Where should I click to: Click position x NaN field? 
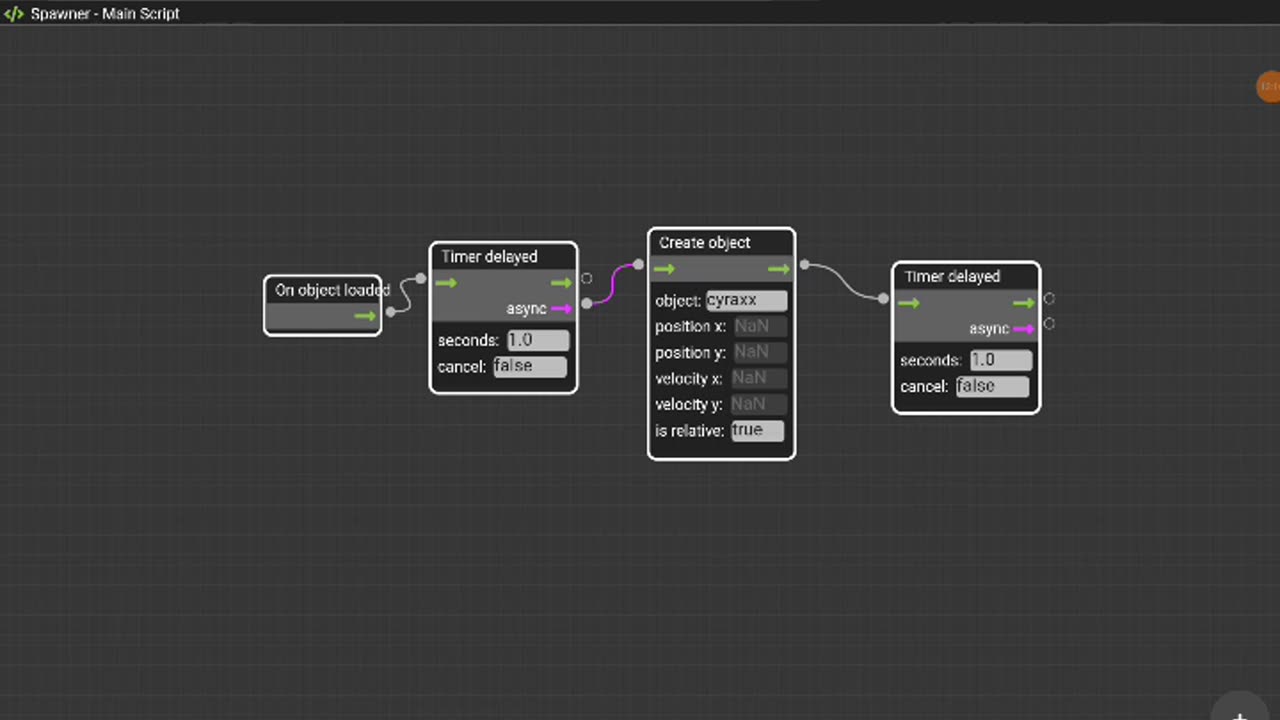pos(760,326)
